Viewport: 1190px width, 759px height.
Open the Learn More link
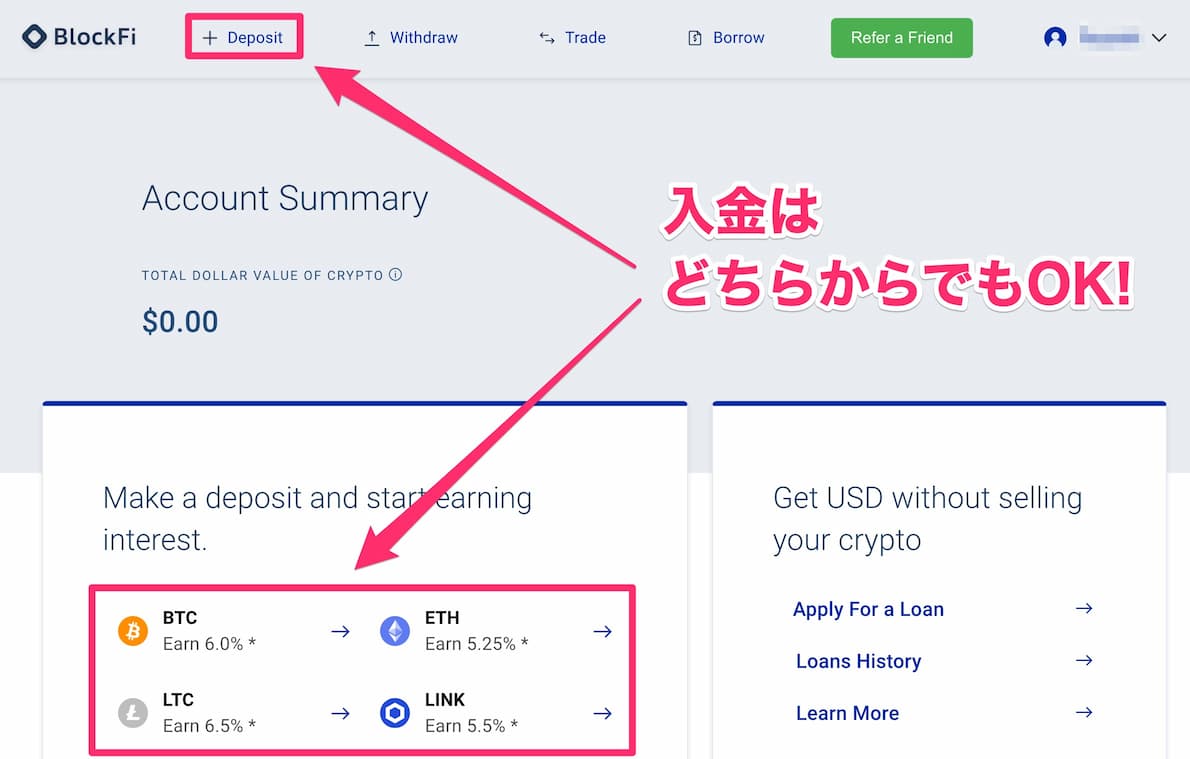847,713
